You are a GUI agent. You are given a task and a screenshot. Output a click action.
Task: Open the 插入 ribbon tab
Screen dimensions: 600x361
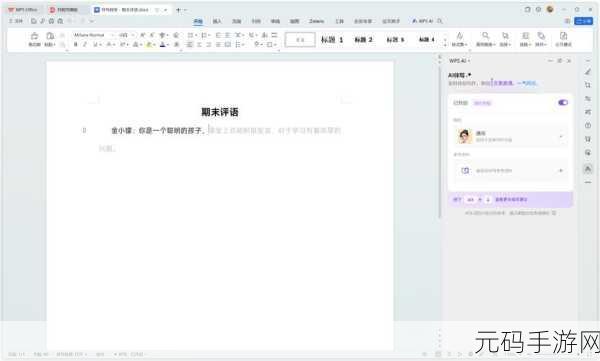(x=217, y=21)
